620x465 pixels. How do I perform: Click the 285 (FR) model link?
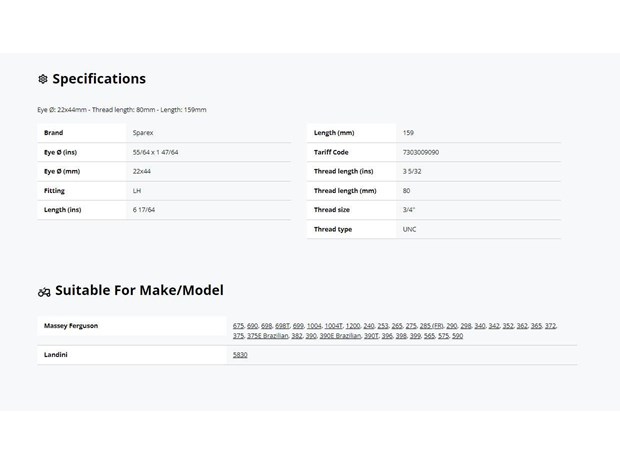(431, 326)
